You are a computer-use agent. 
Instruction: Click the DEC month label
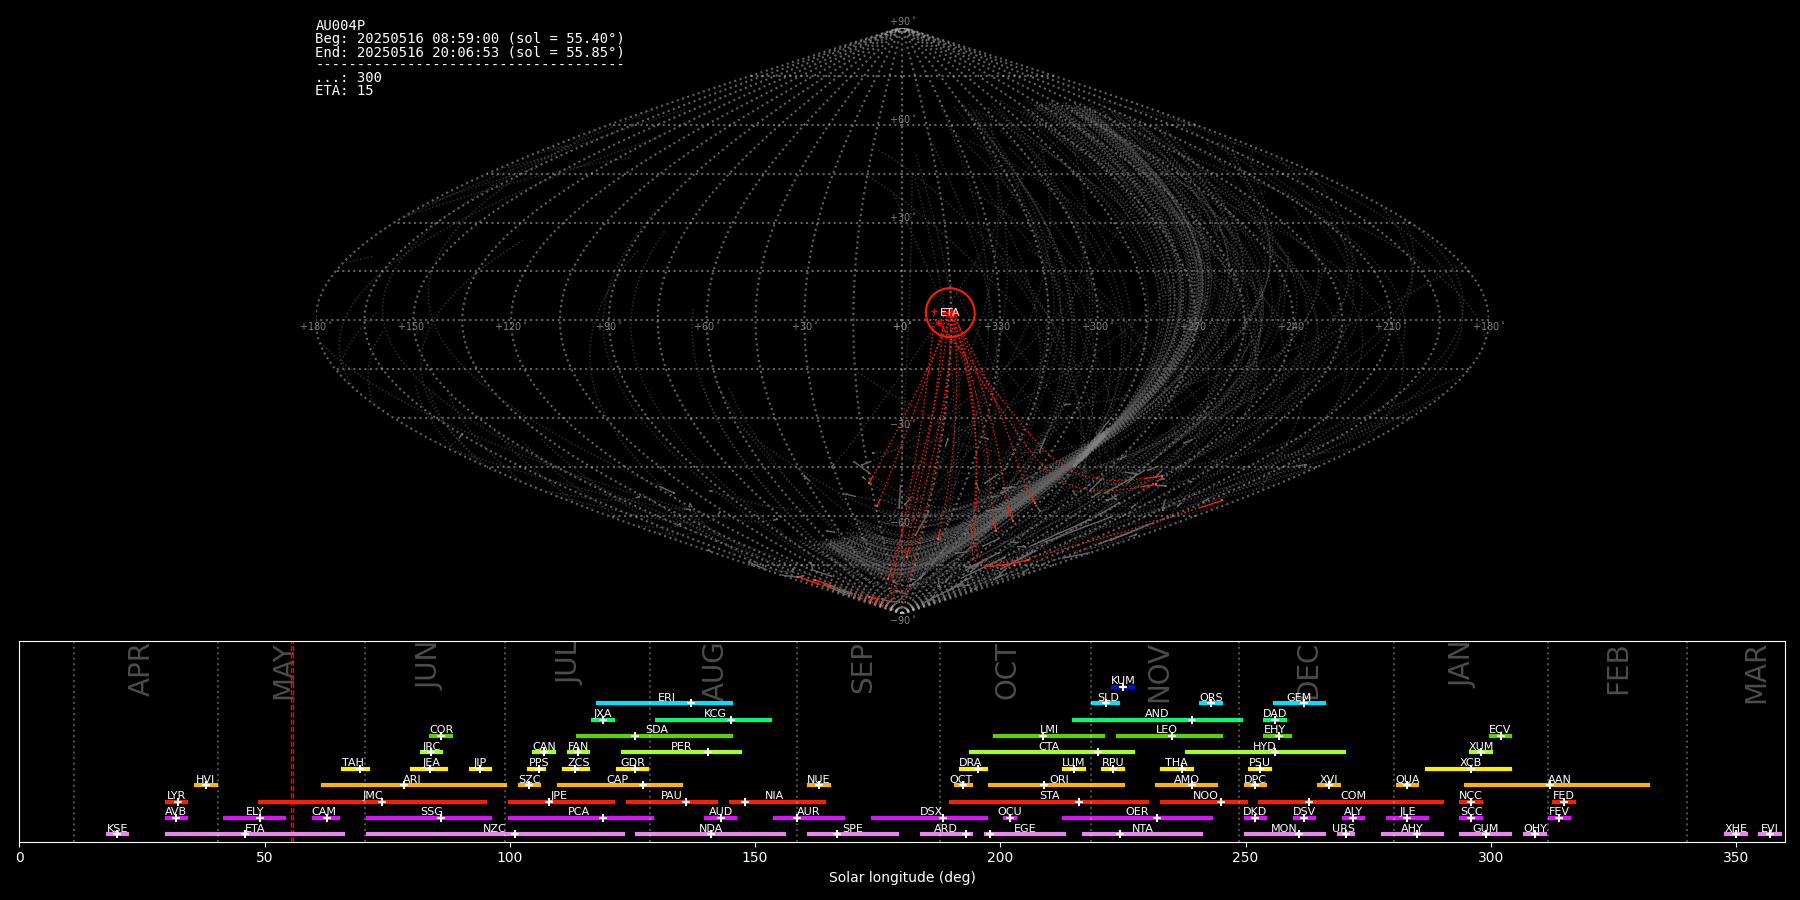1308,672
